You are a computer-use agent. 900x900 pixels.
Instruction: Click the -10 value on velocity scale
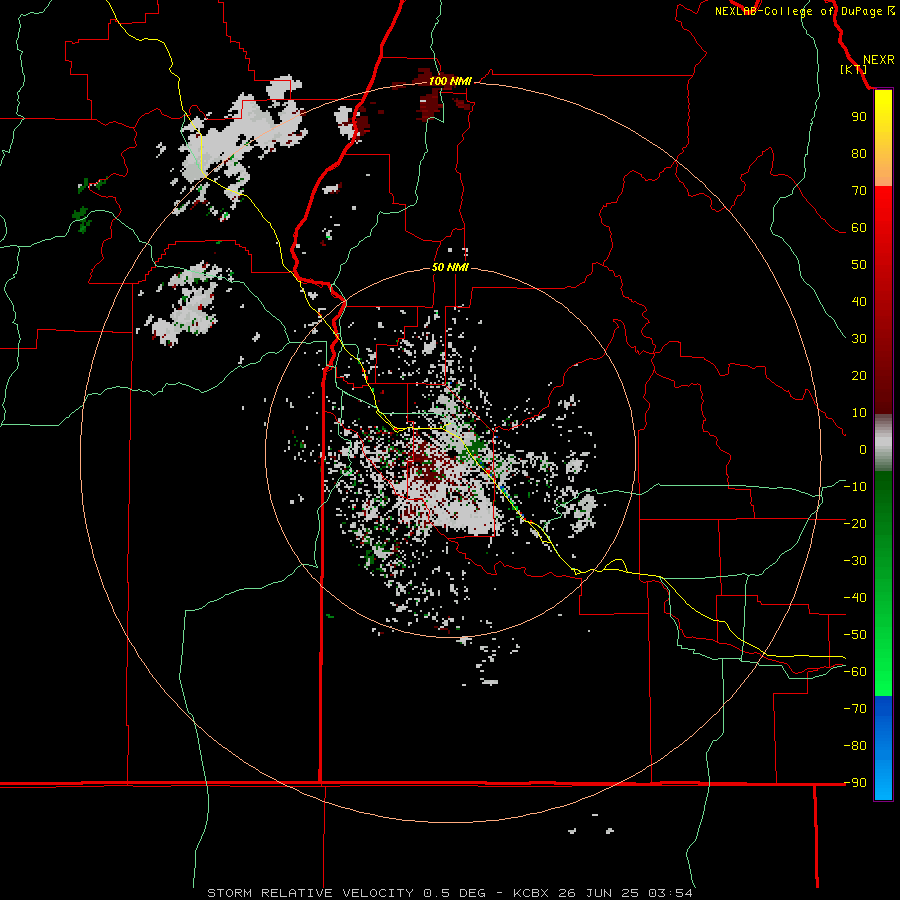click(855, 487)
